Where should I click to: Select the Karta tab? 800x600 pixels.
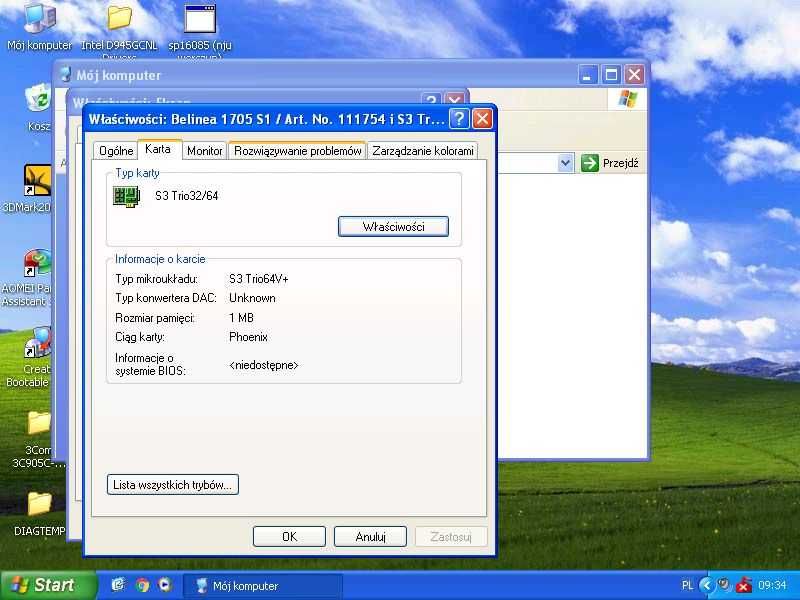pos(158,149)
